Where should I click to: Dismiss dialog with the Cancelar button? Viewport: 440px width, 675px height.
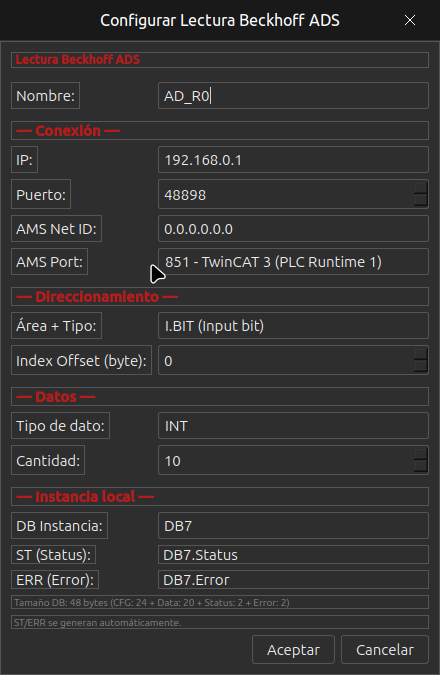click(x=385, y=650)
